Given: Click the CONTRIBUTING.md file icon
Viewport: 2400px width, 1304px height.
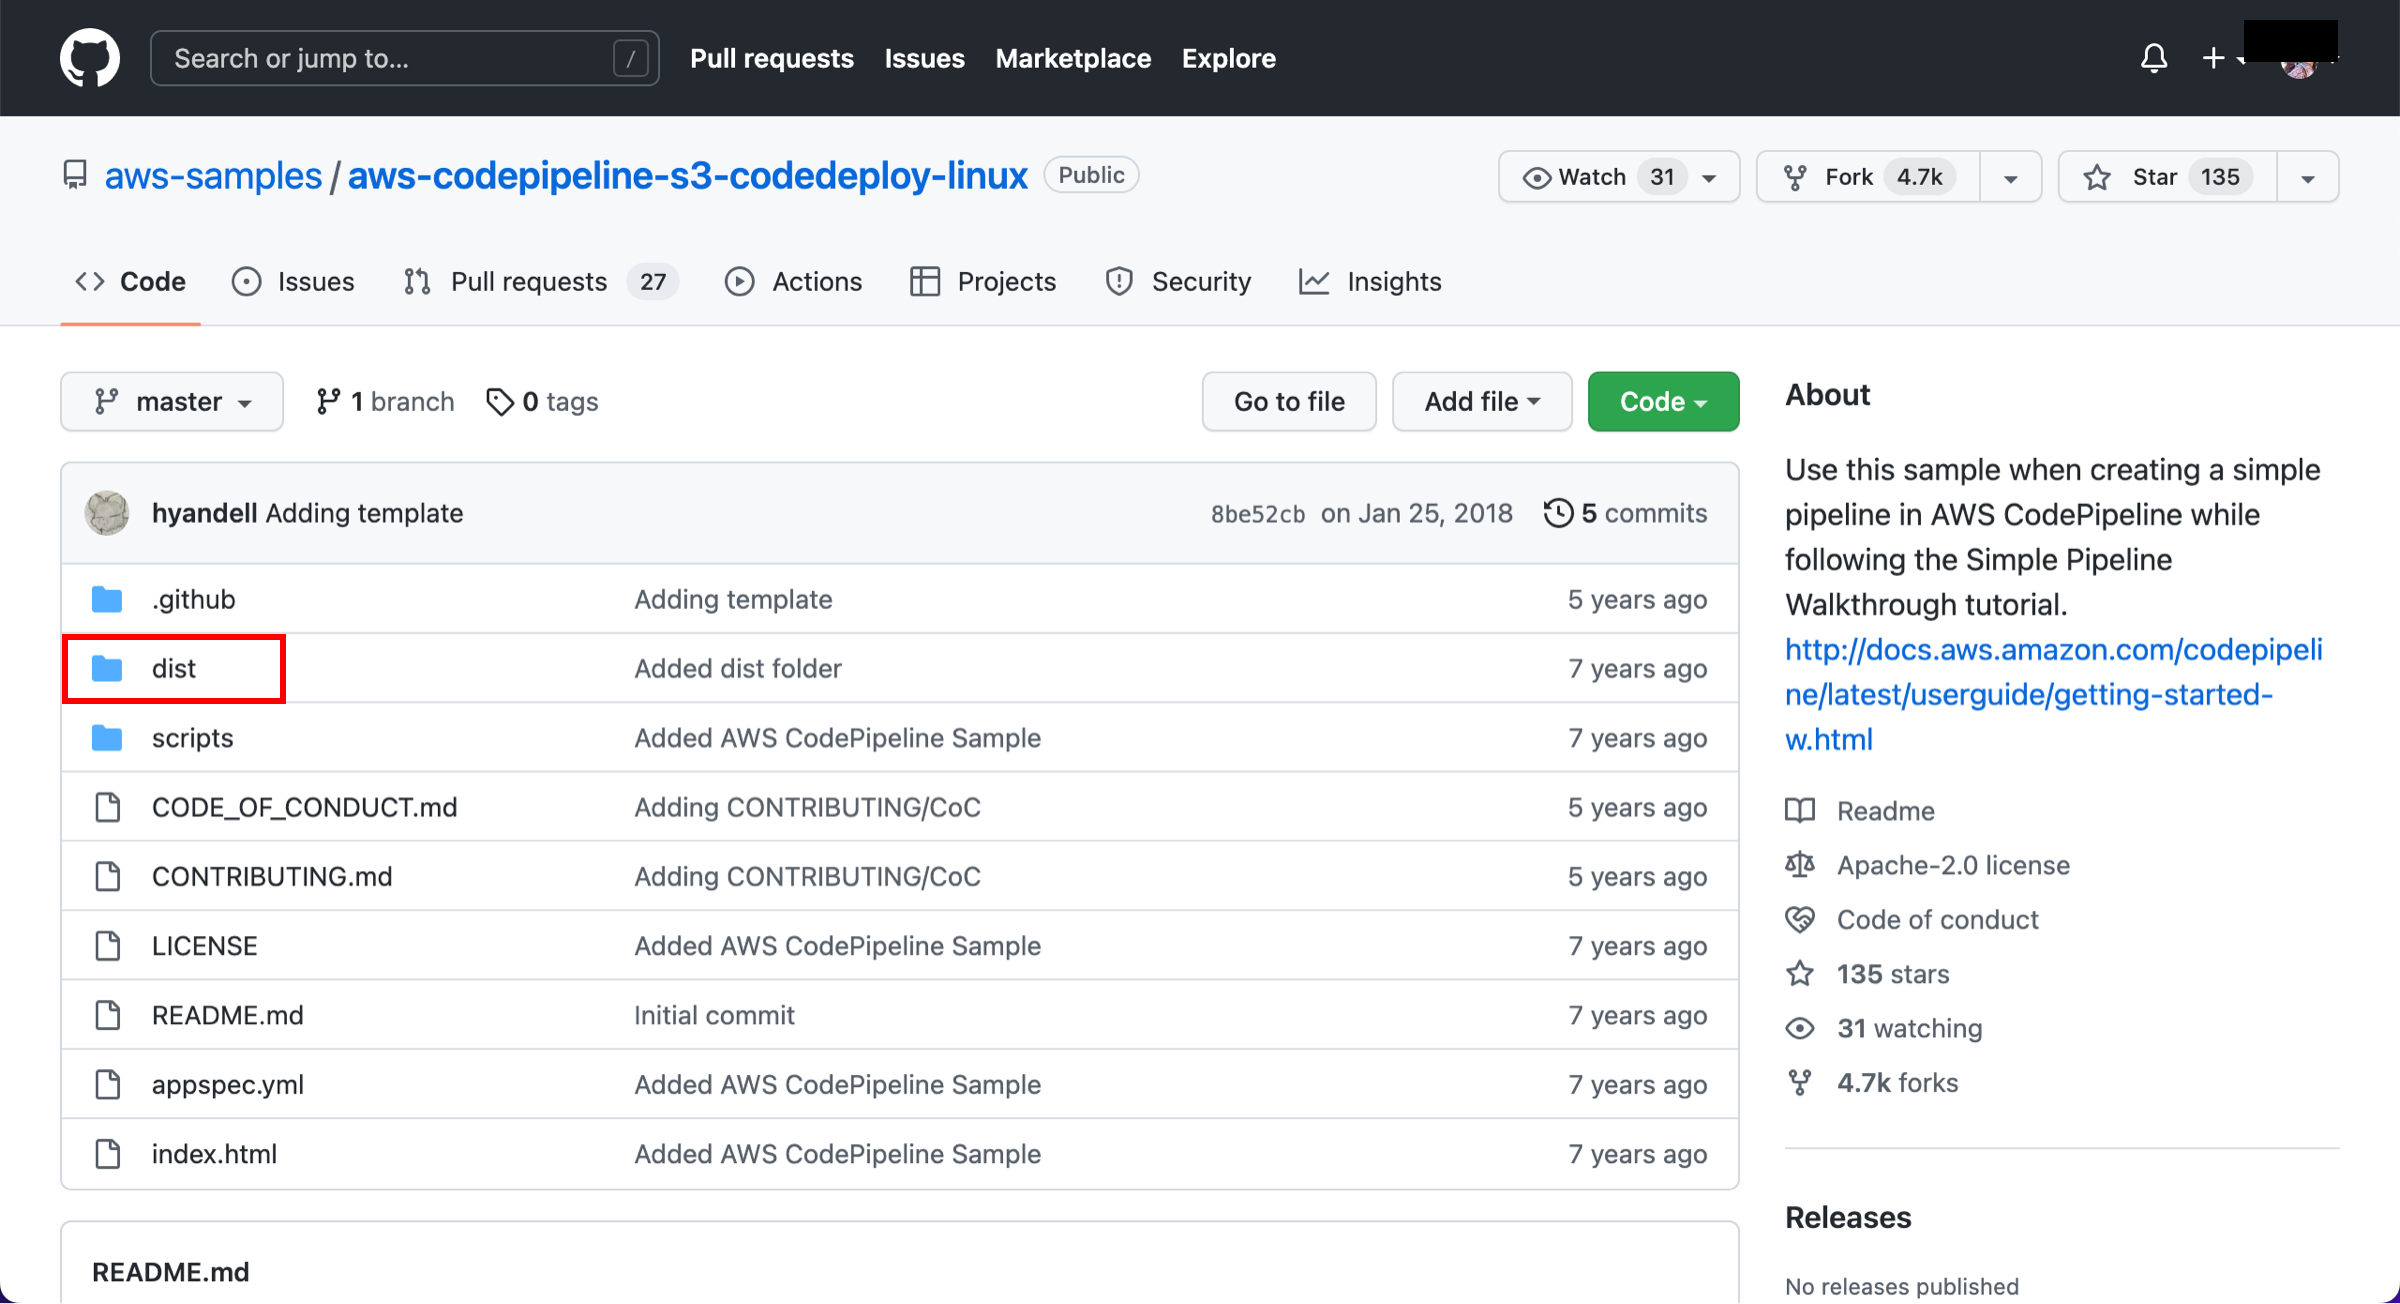Looking at the screenshot, I should coord(107,876).
